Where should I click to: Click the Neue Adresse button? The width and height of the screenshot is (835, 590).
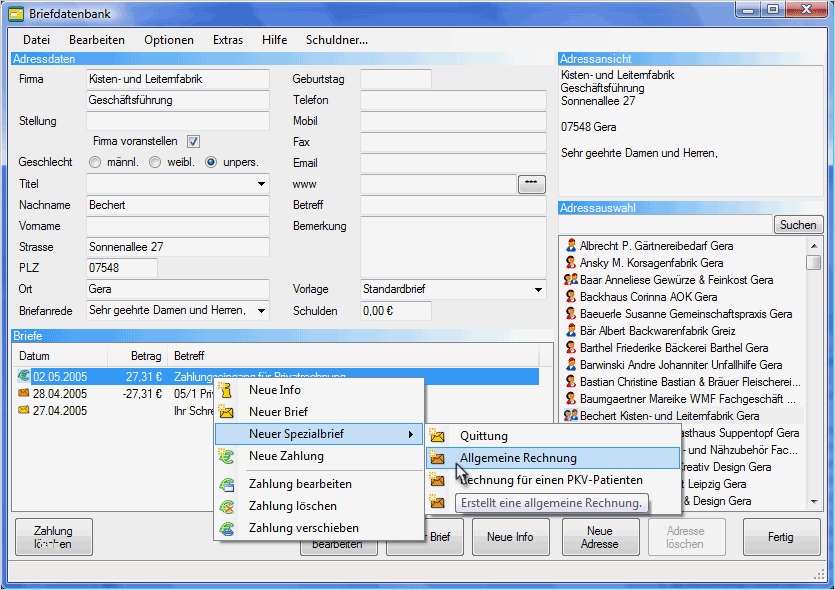click(600, 537)
